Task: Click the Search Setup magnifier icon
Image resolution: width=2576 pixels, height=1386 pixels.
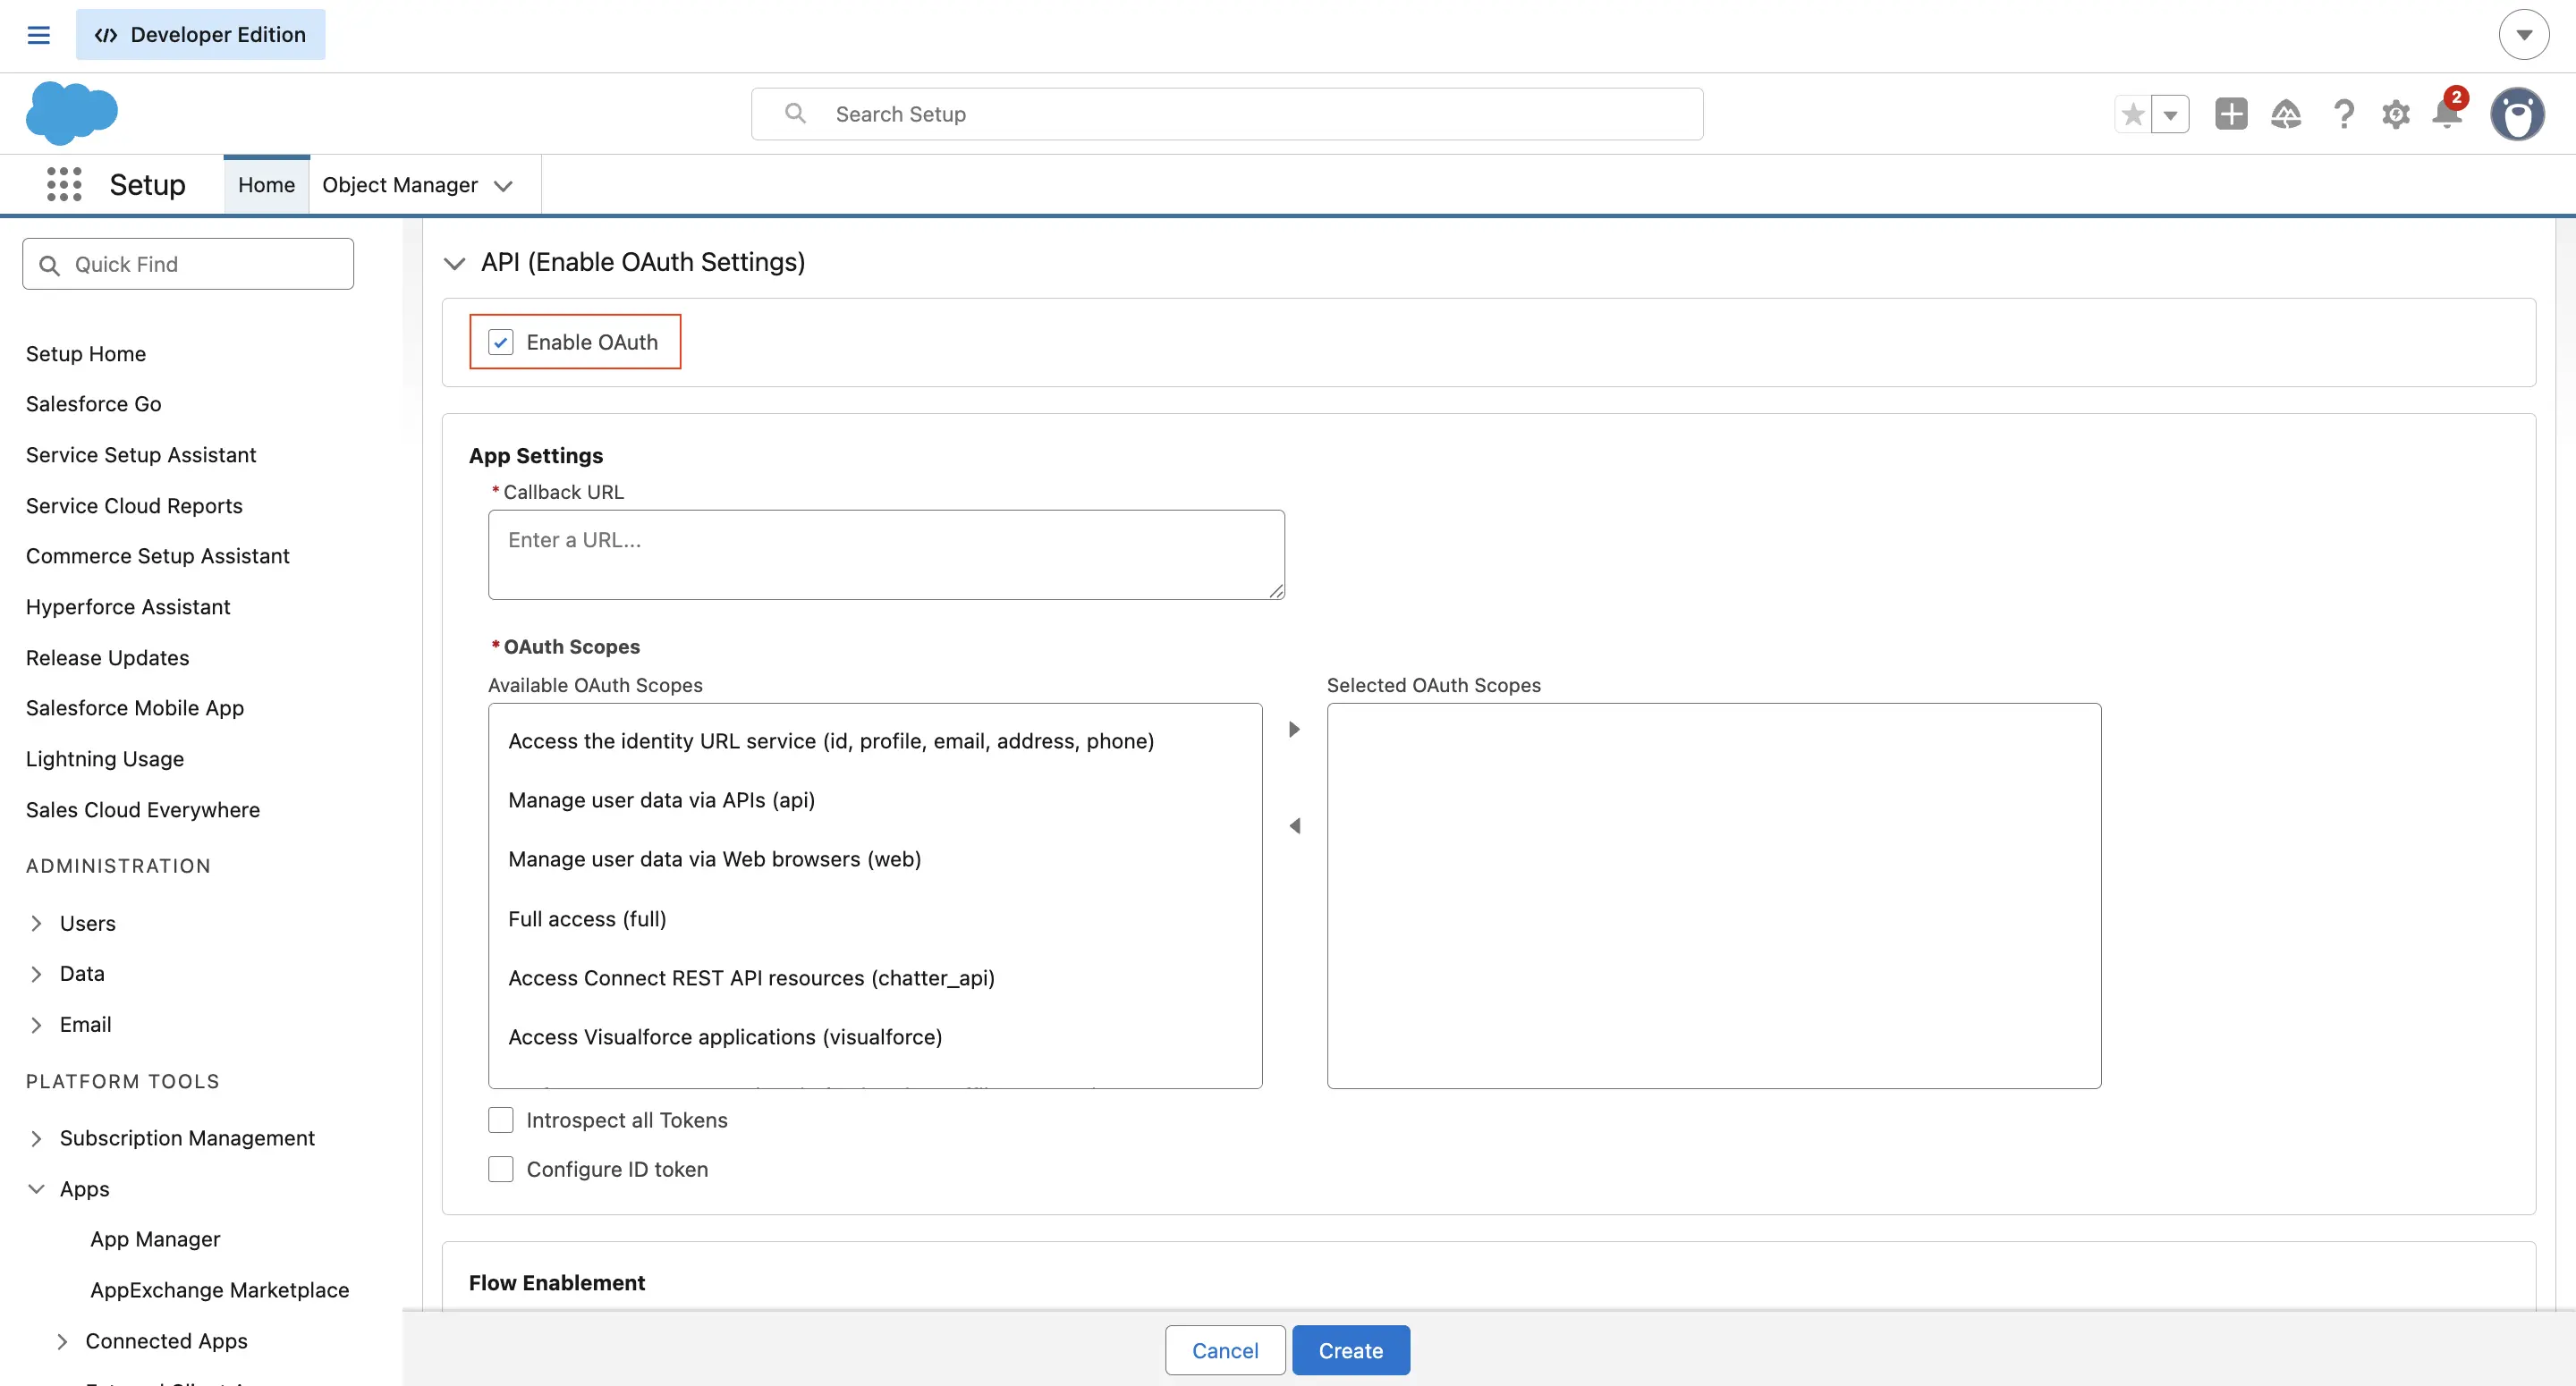Action: [795, 113]
